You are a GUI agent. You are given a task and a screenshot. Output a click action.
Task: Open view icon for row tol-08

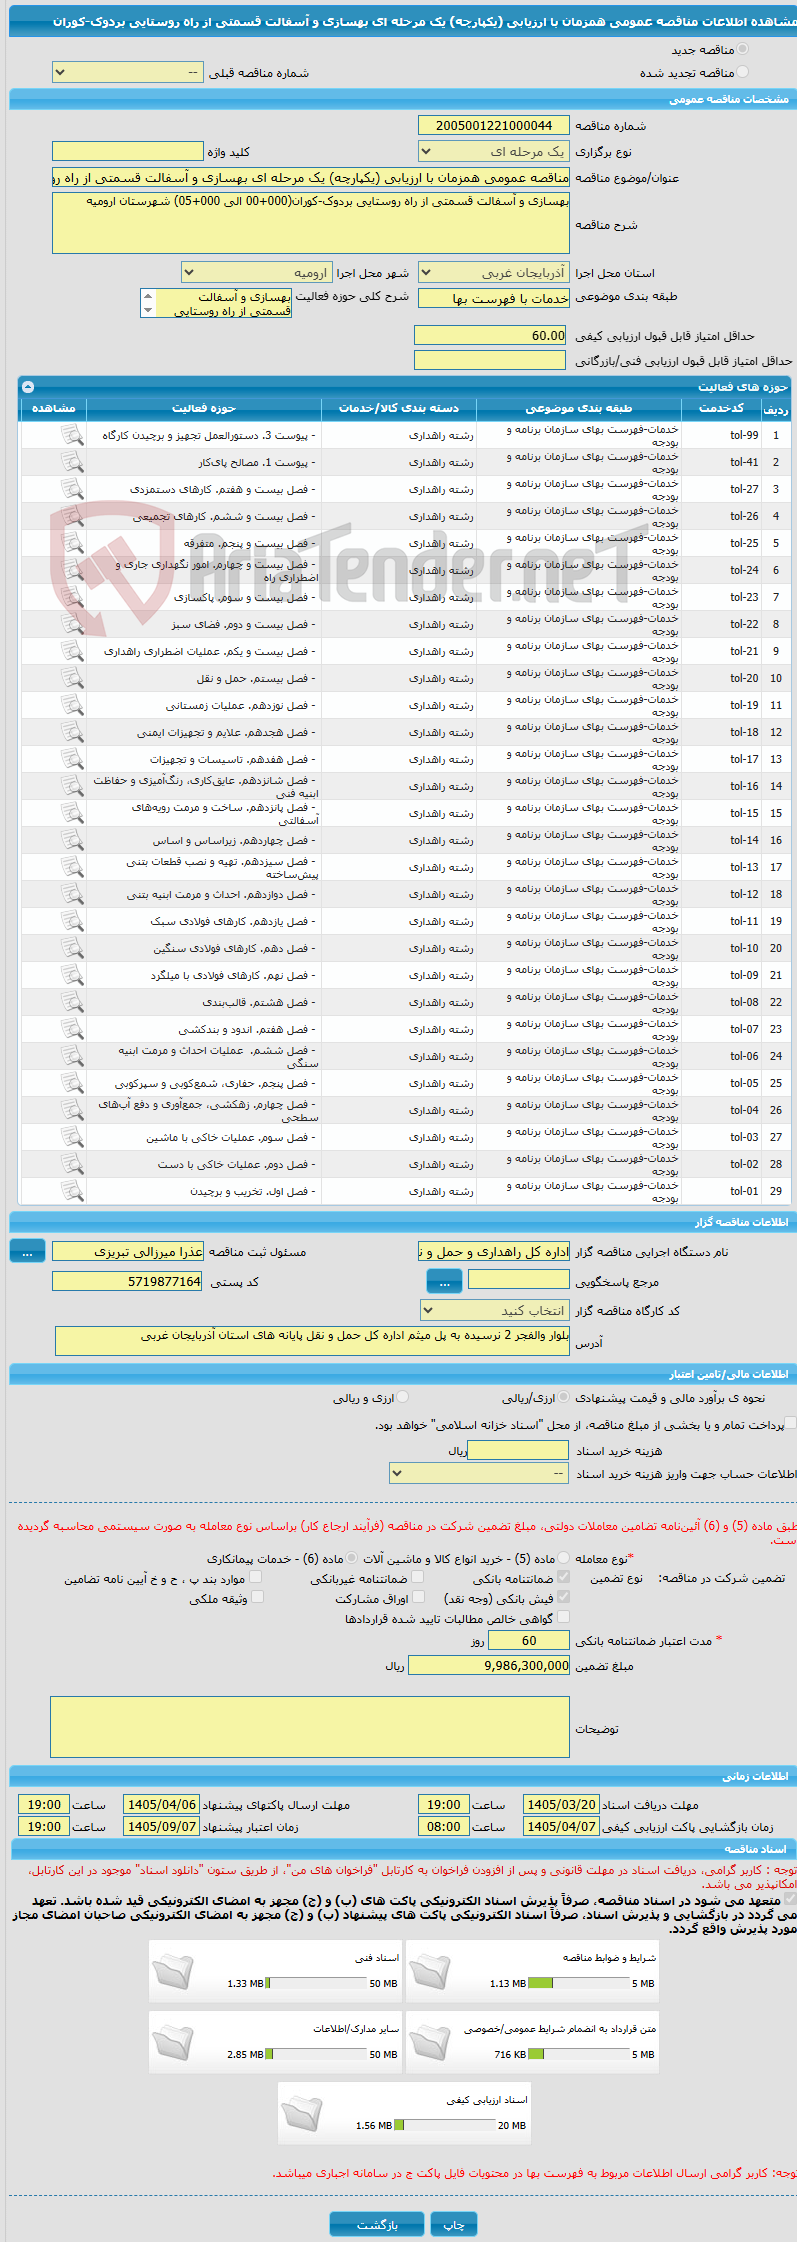[72, 1002]
